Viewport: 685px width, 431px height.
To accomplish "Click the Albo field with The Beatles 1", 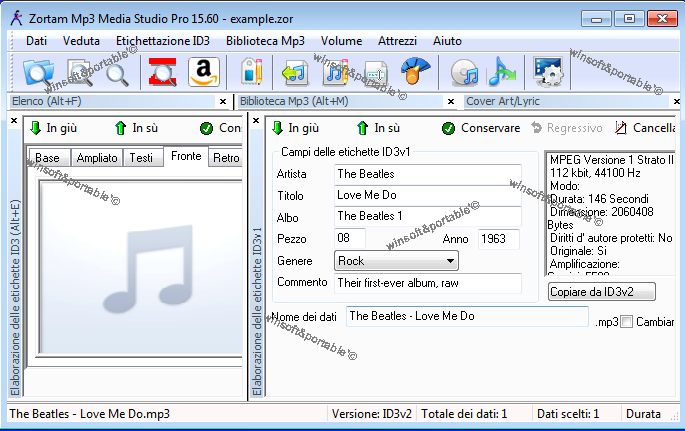I will (428, 216).
